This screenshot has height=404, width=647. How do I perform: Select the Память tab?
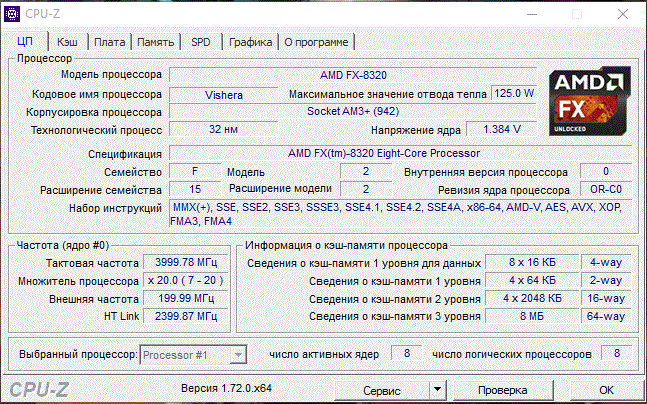156,42
